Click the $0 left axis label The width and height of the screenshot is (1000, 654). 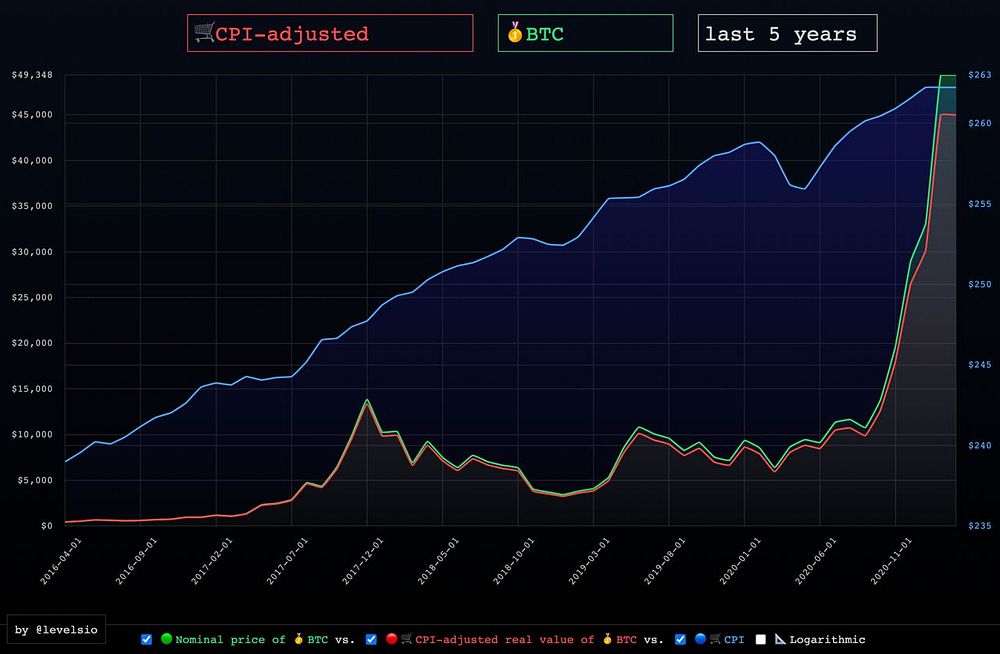click(47, 526)
